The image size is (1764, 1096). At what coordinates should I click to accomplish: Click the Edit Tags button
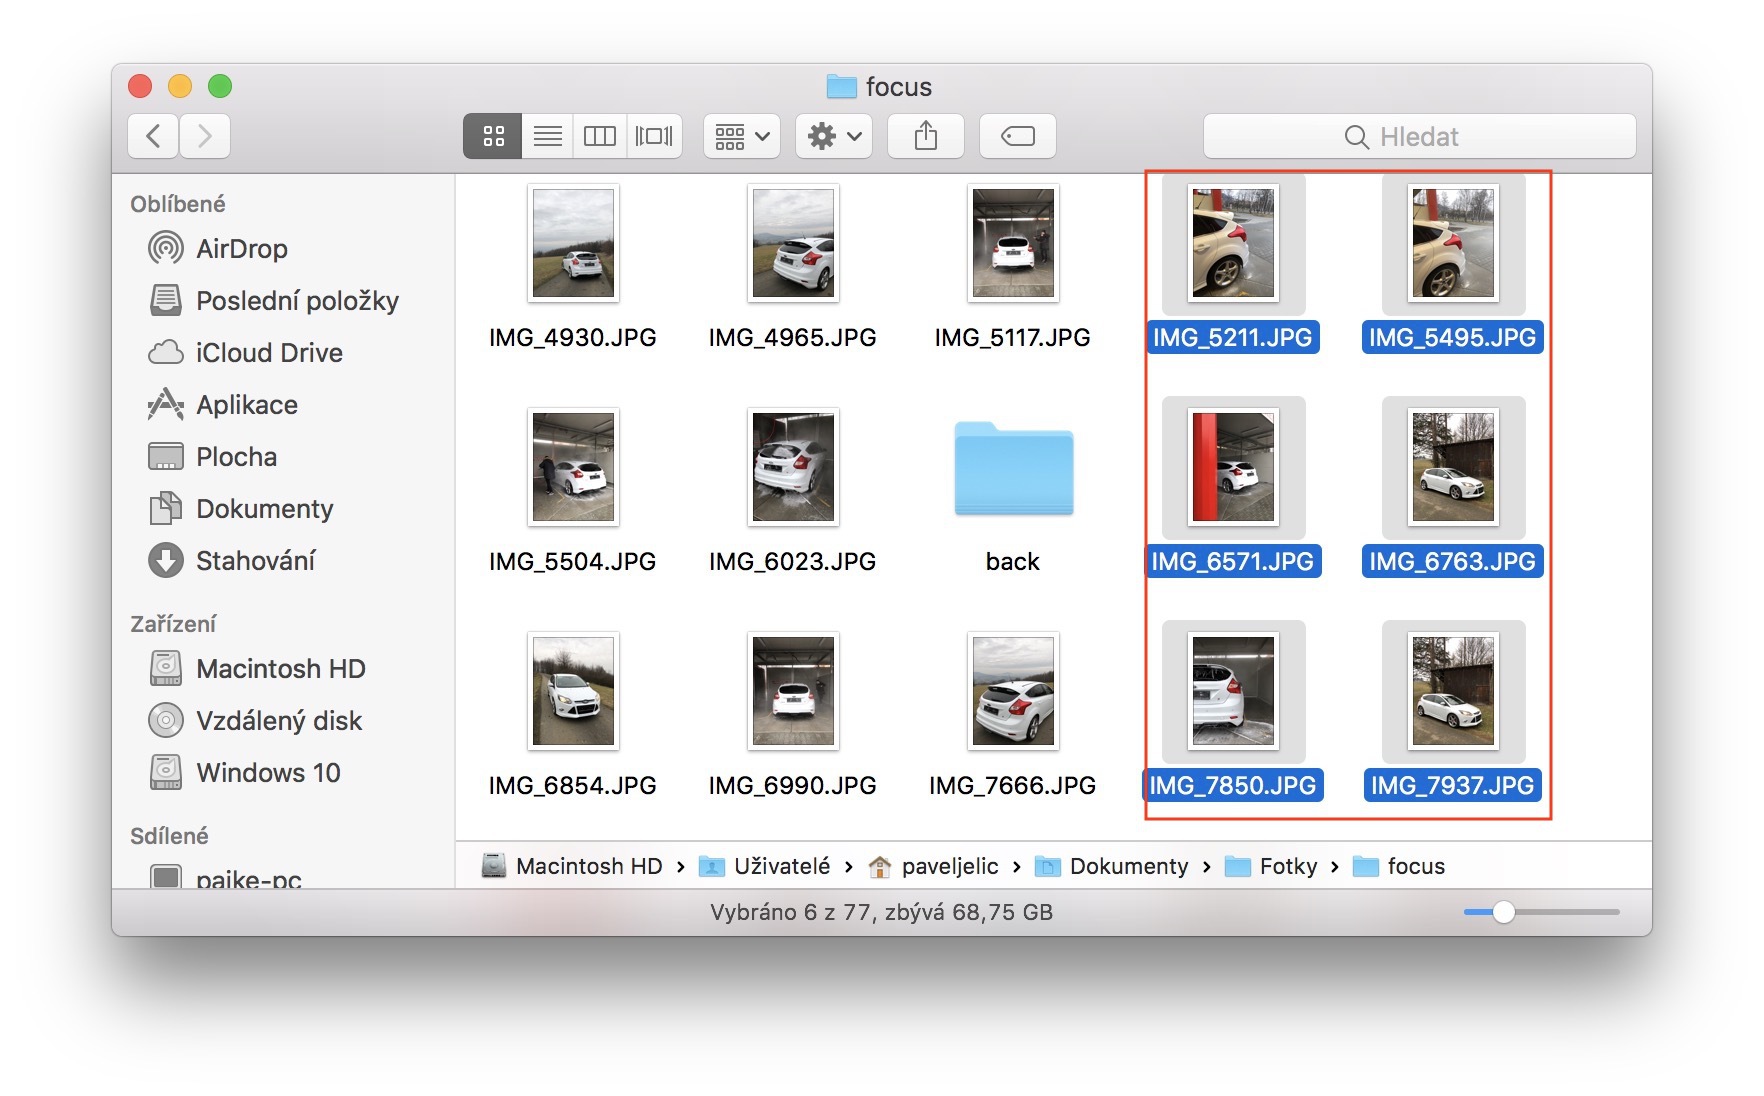pyautogui.click(x=1018, y=136)
